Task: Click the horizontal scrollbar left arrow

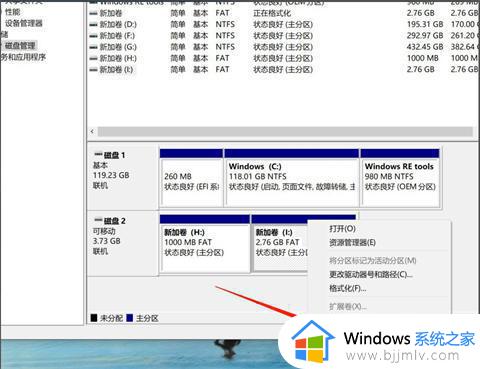Action: (x=92, y=131)
